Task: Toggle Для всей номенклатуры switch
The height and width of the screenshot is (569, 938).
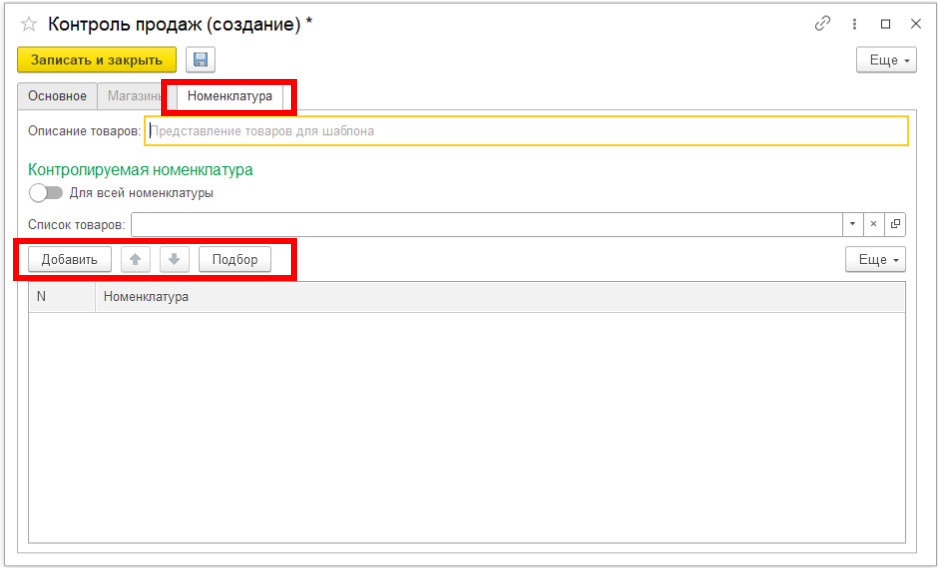Action: click(46, 193)
